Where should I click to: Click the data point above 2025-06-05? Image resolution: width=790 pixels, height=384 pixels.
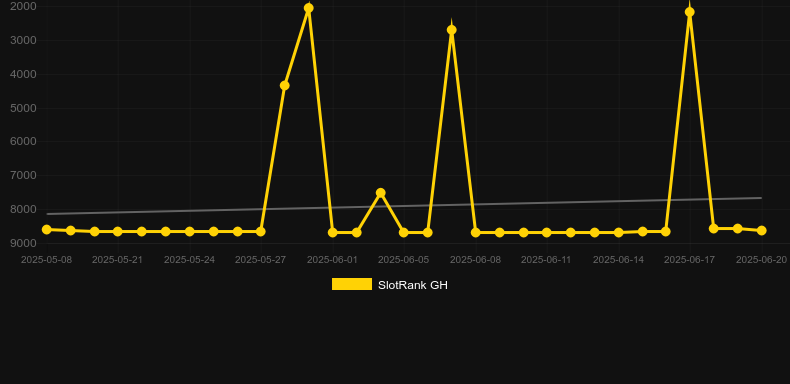[x=404, y=232]
